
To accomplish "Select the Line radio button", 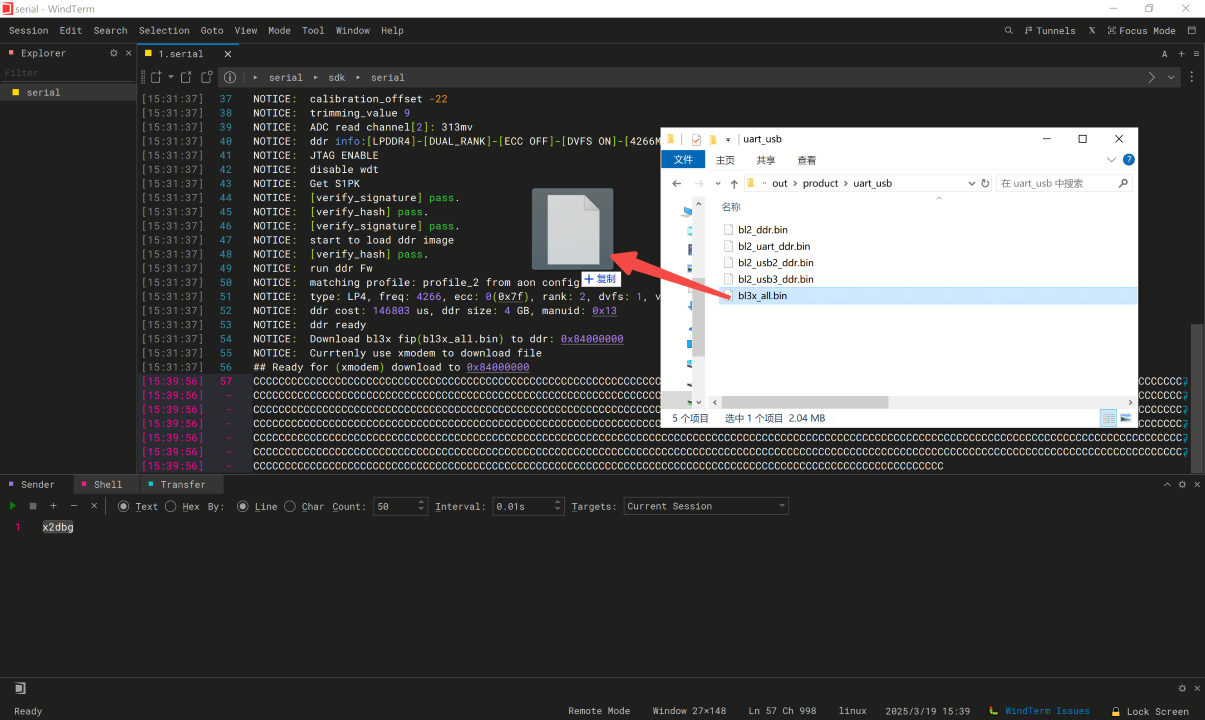I will pyautogui.click(x=243, y=506).
